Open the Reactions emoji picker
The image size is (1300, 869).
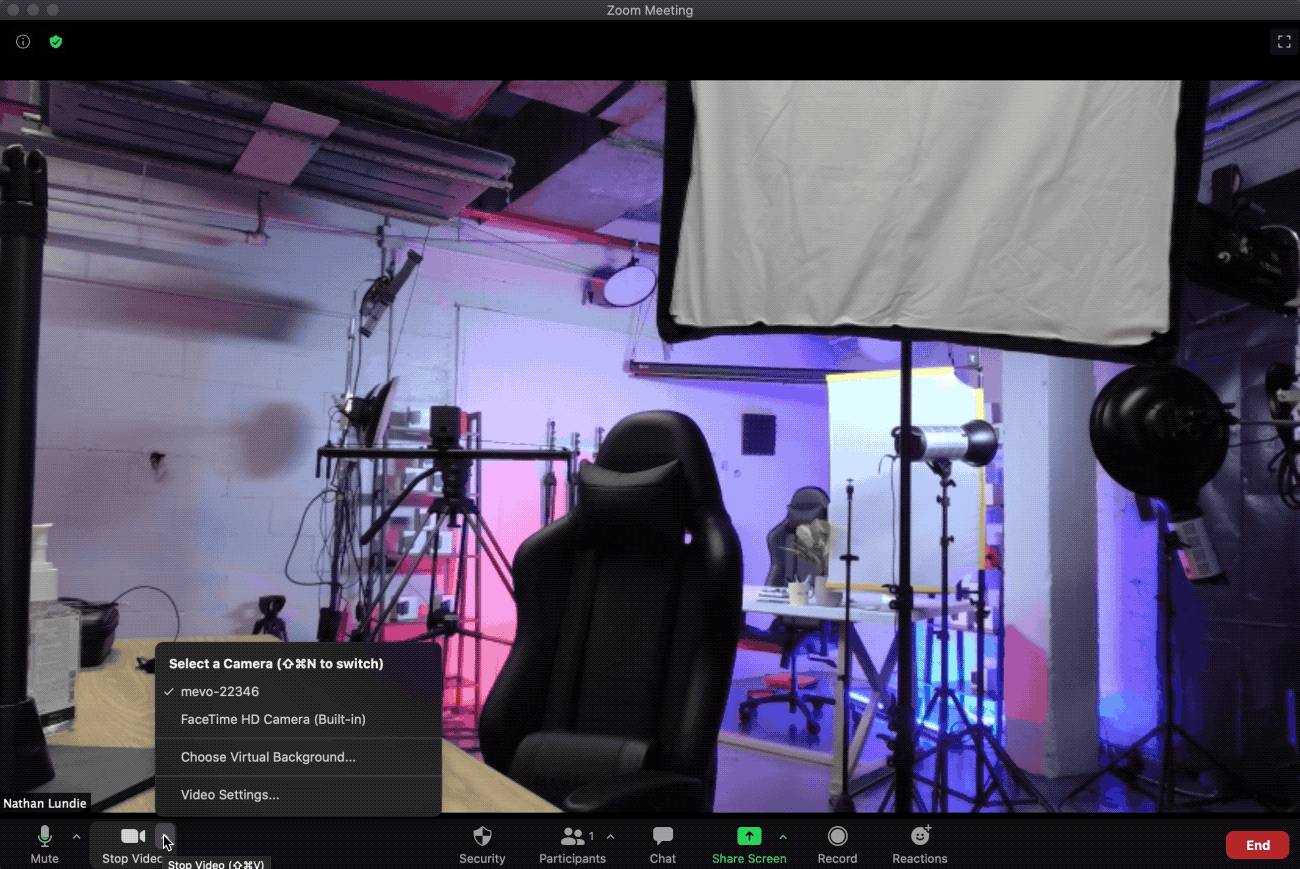(919, 844)
